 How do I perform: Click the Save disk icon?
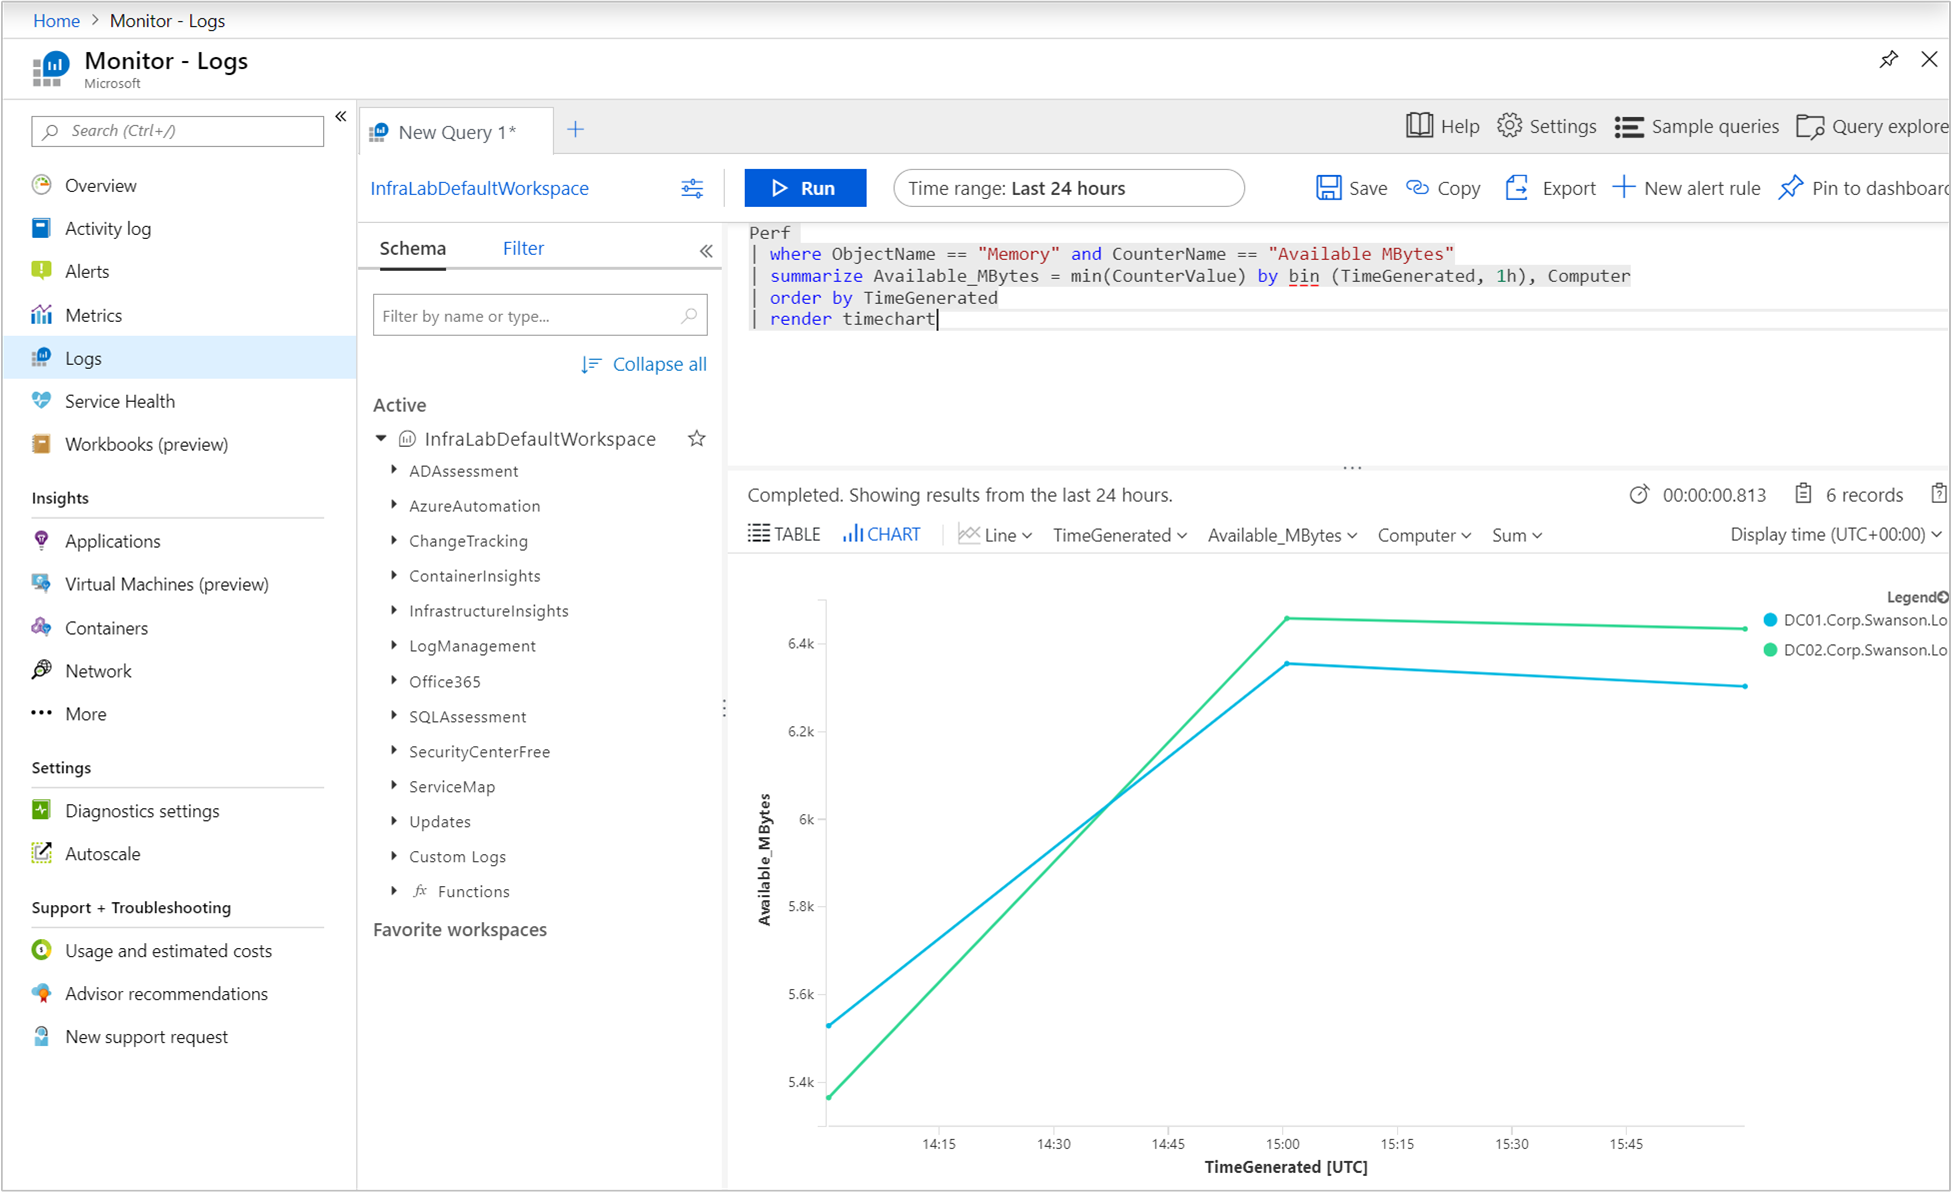1328,188
